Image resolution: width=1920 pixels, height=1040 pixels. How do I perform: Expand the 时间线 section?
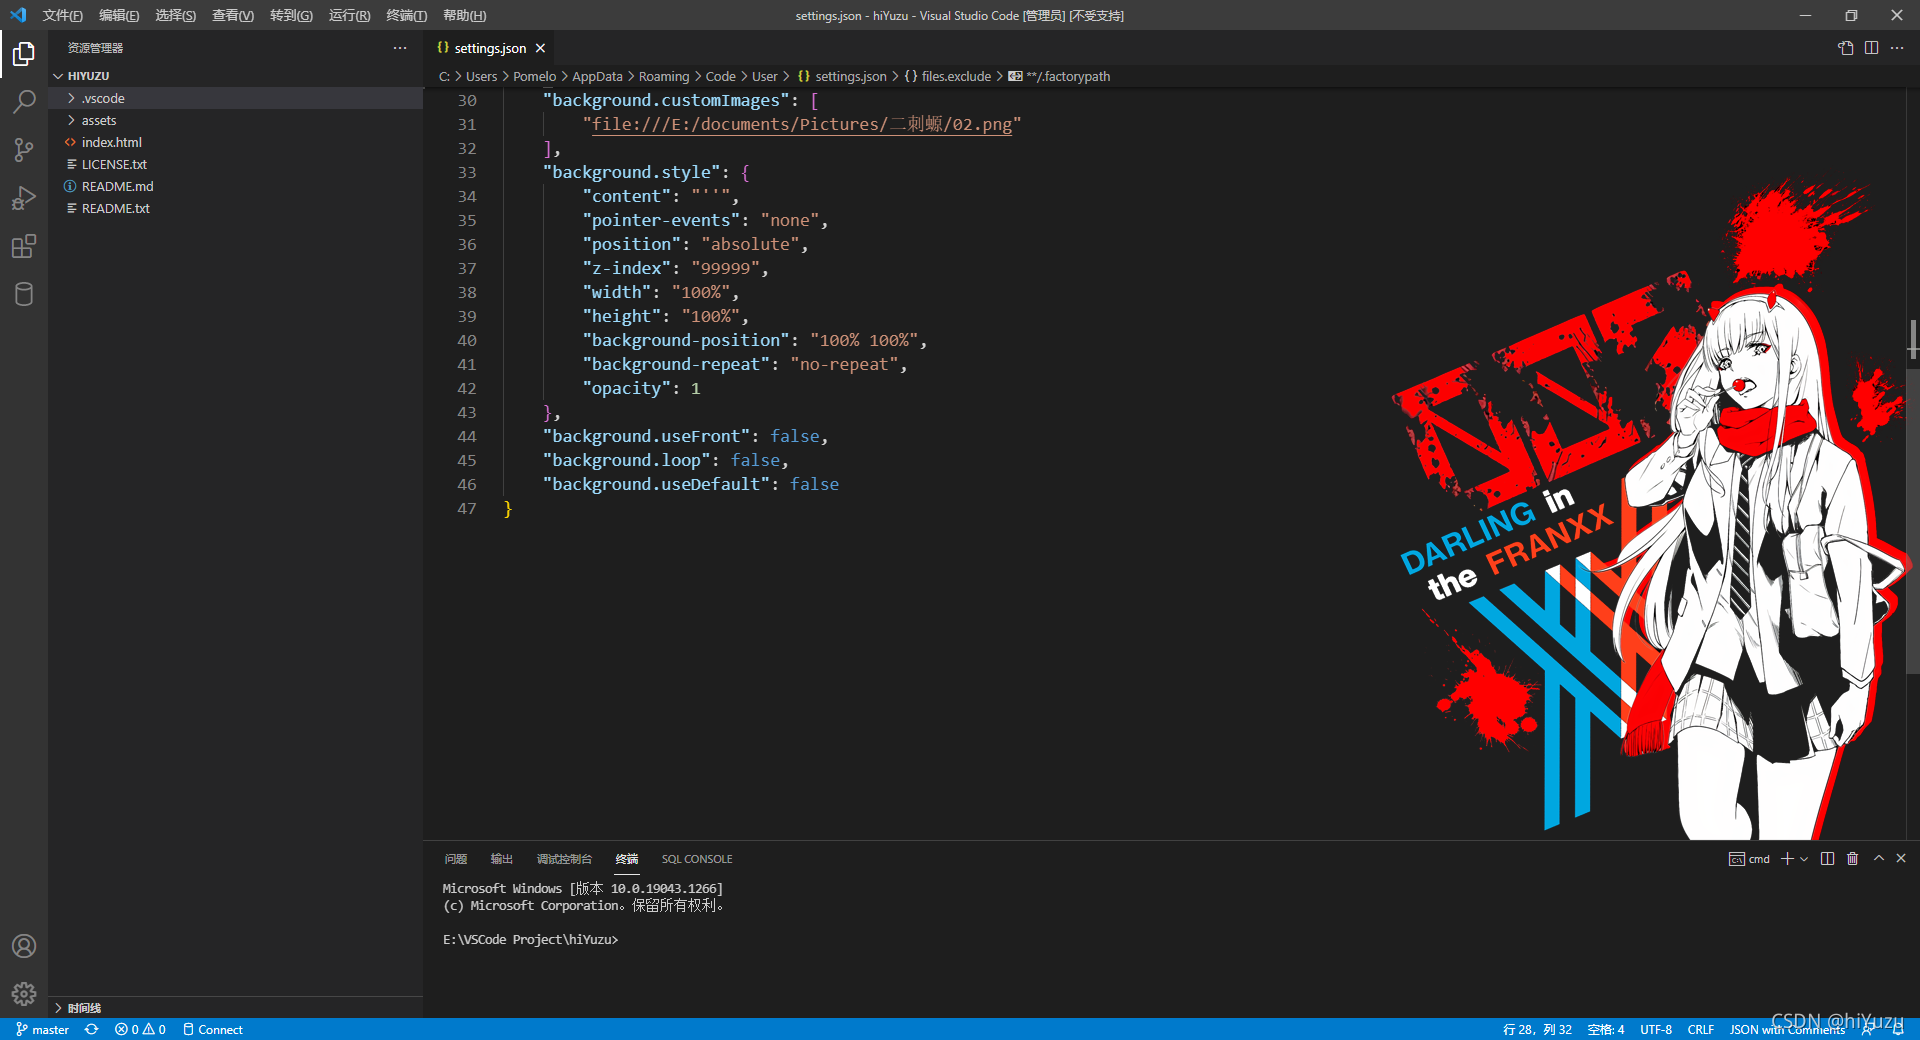pos(236,1008)
